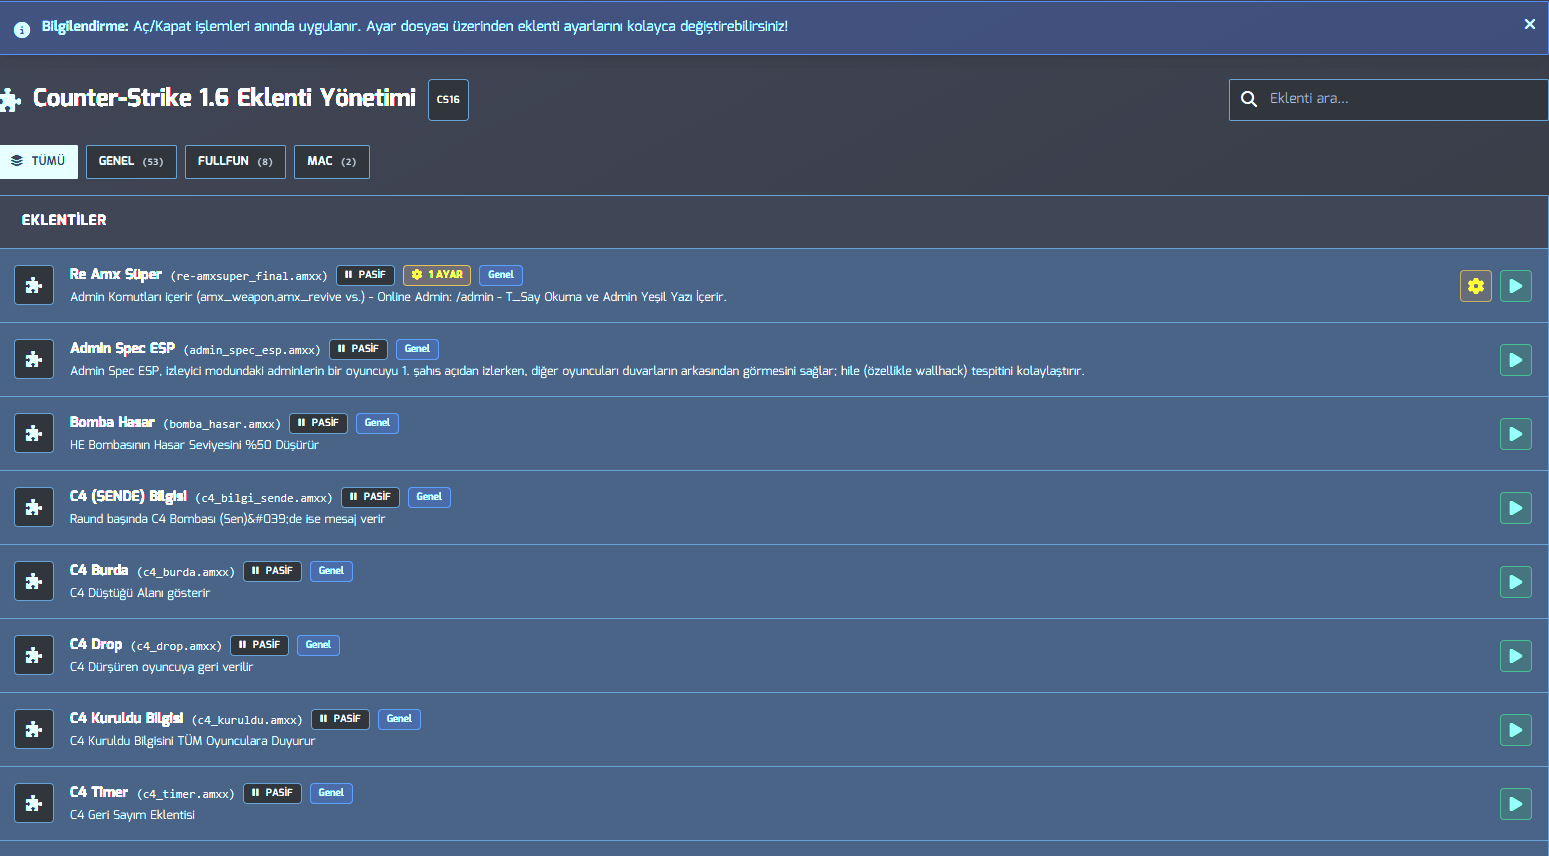Click the c4_kuruldu.amxx filename
This screenshot has height=856, width=1549.
247,720
